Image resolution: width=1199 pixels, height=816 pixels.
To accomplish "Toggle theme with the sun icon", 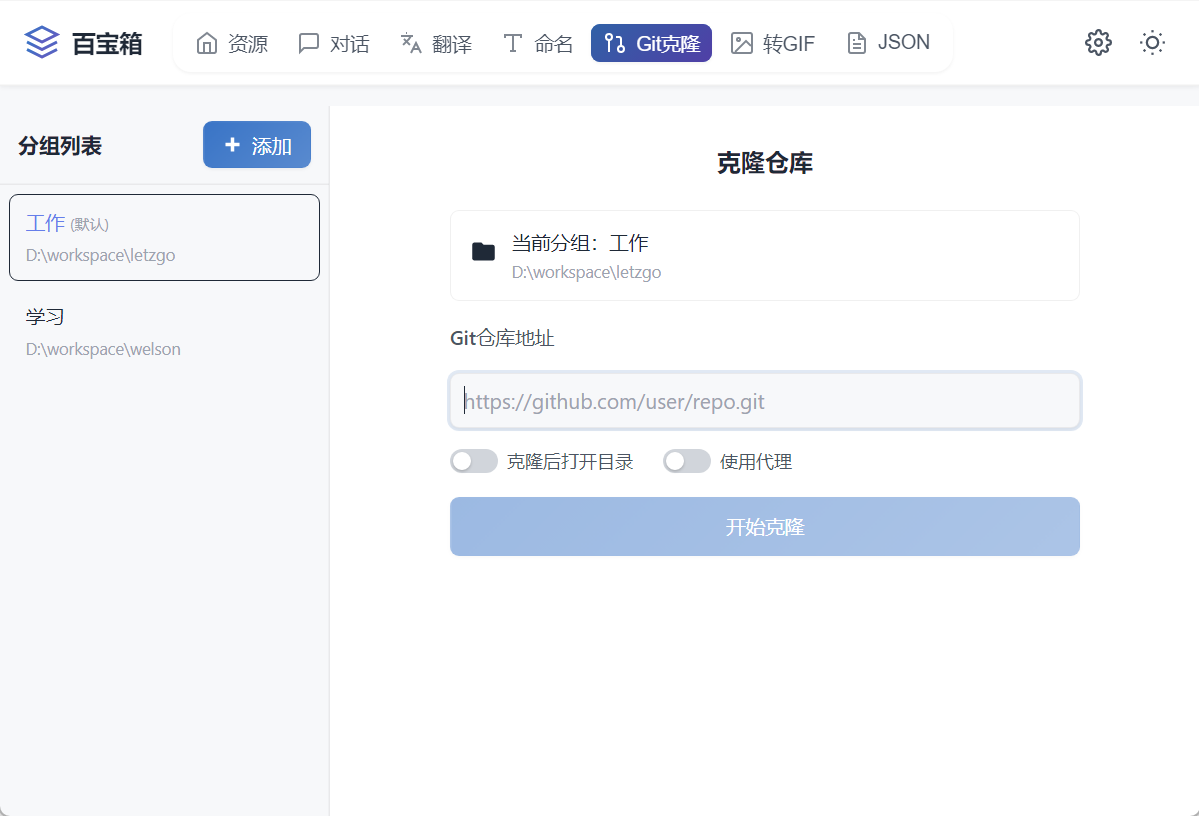I will (1152, 42).
